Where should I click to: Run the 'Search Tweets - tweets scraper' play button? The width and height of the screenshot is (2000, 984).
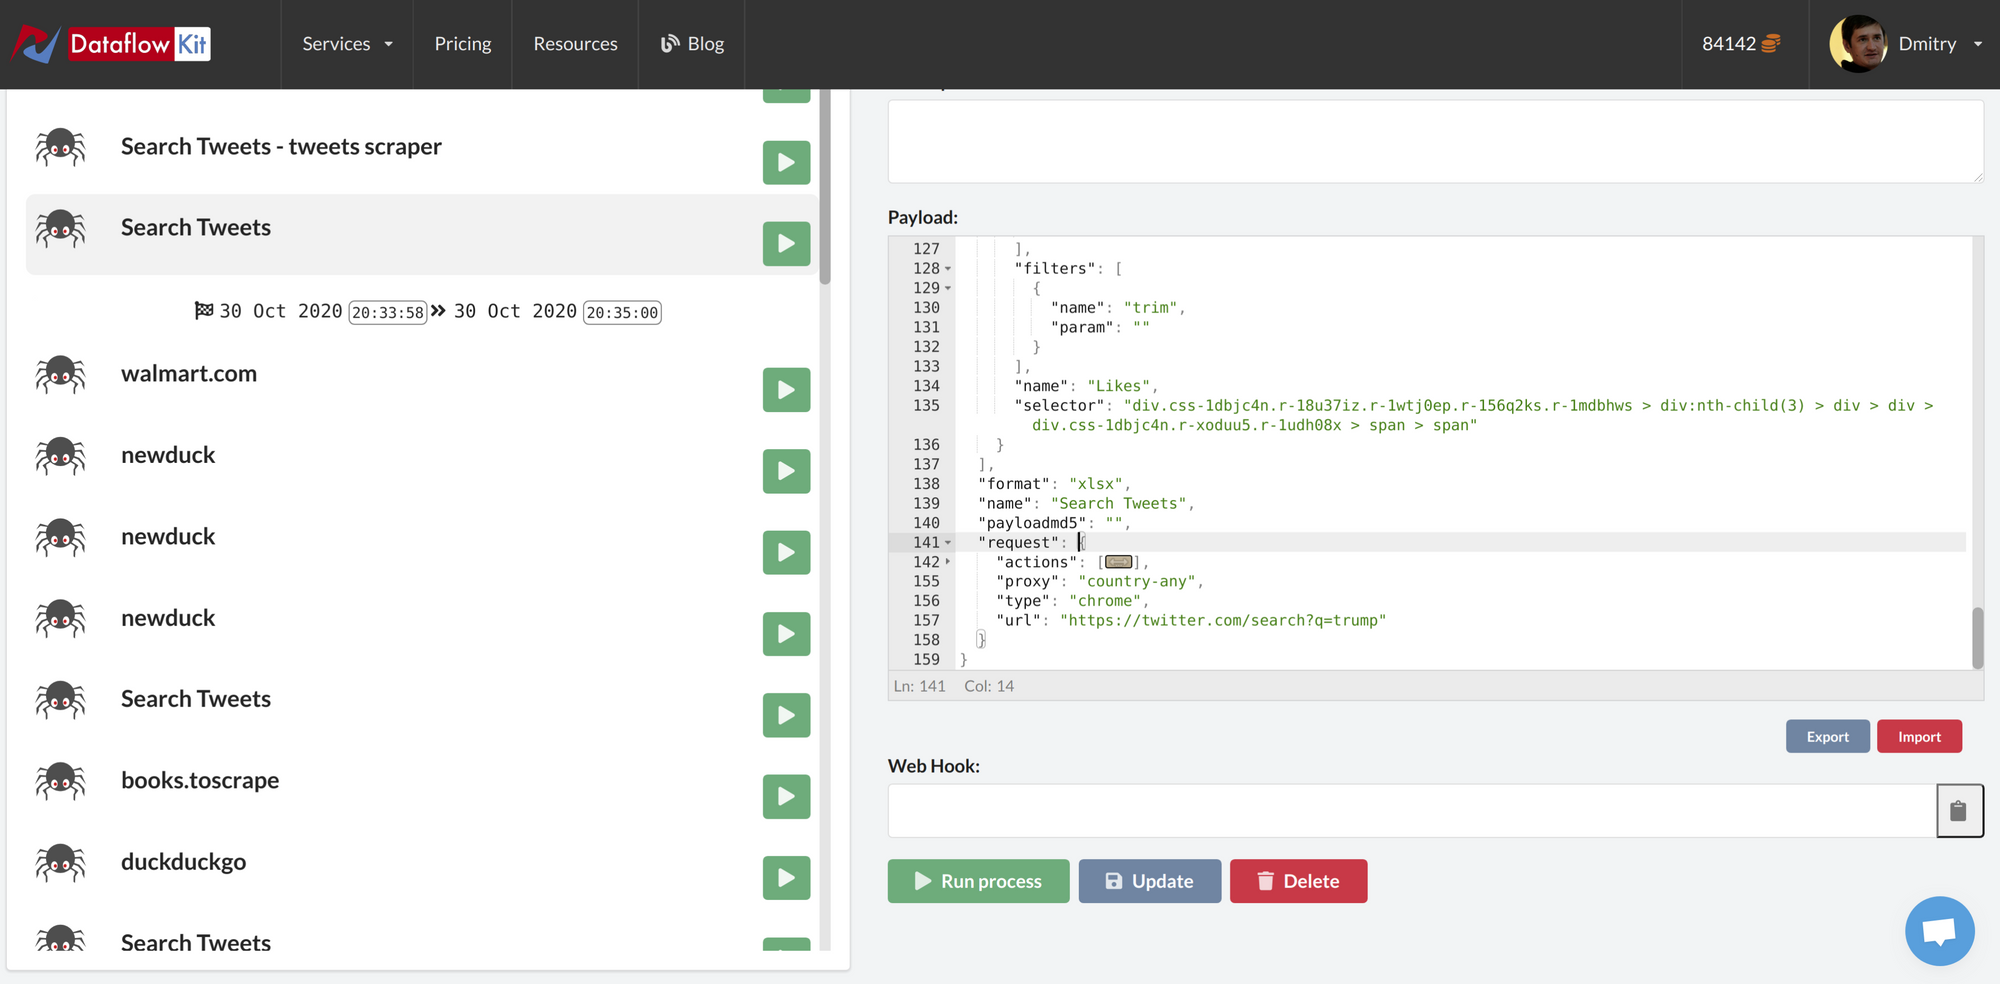pyautogui.click(x=786, y=162)
